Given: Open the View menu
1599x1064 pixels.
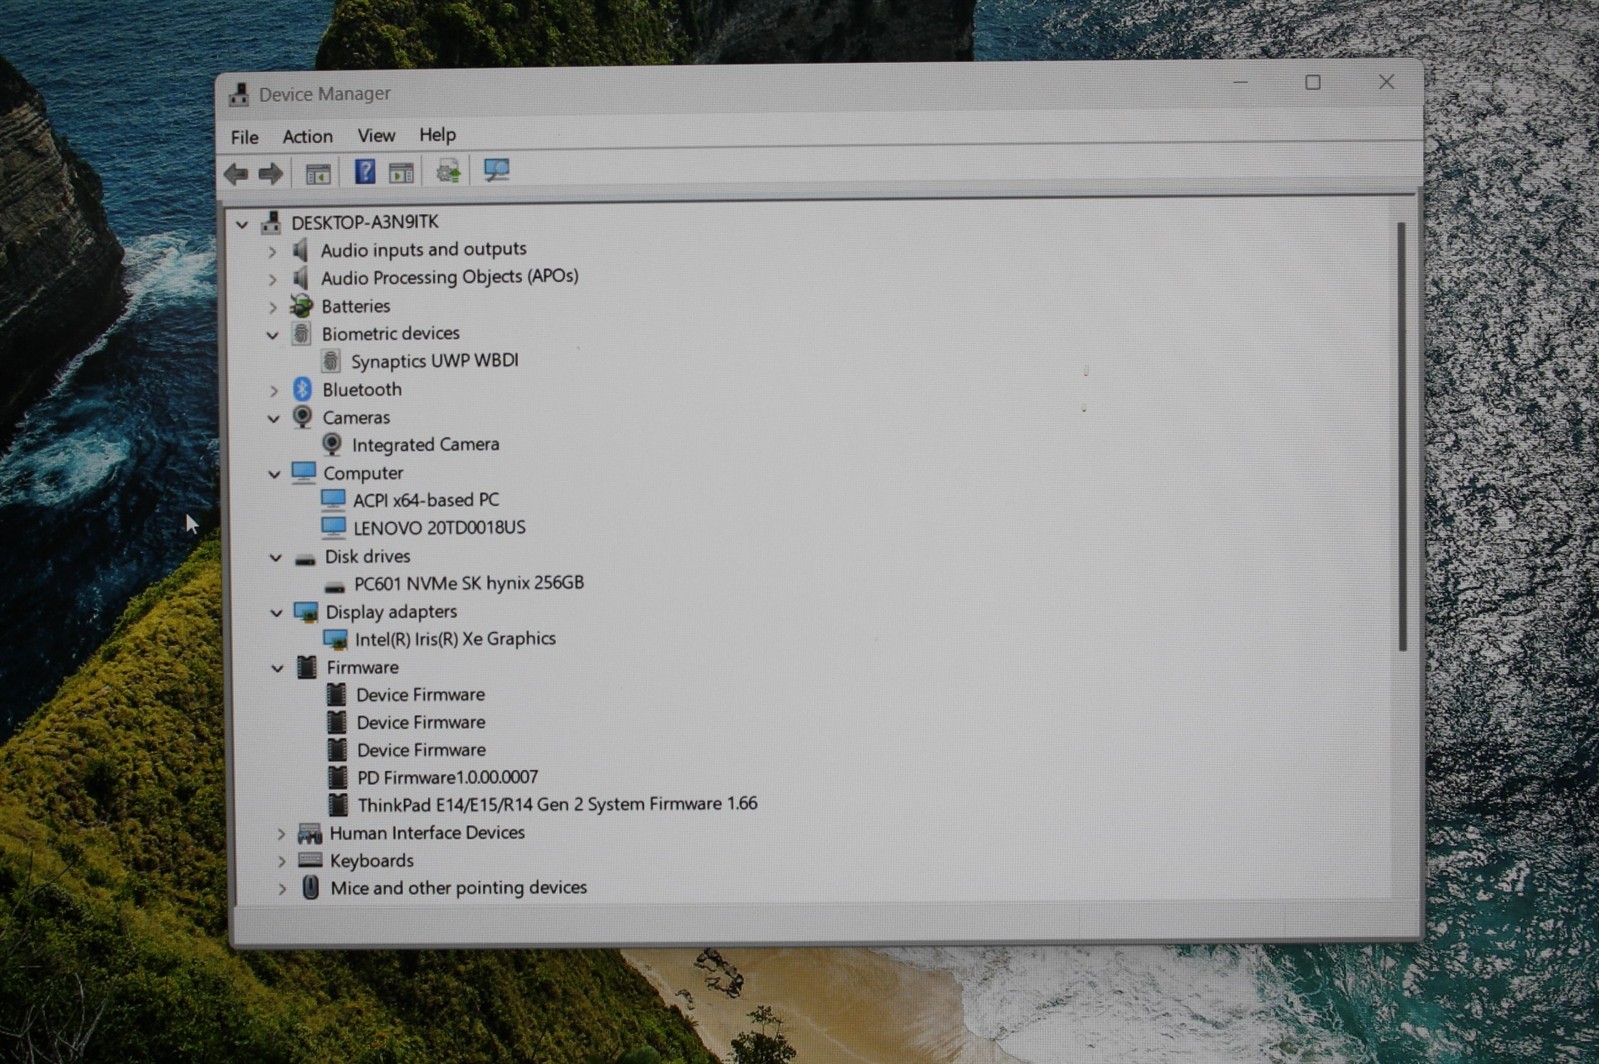Looking at the screenshot, I should click(x=376, y=135).
